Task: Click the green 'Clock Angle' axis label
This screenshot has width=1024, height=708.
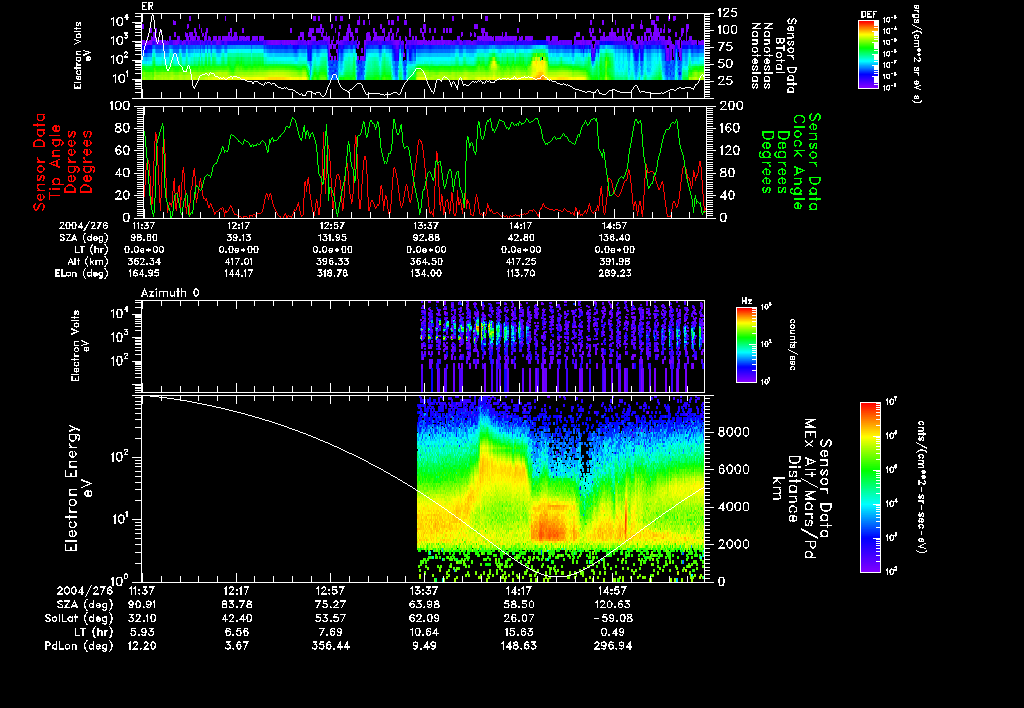Action: tap(797, 162)
